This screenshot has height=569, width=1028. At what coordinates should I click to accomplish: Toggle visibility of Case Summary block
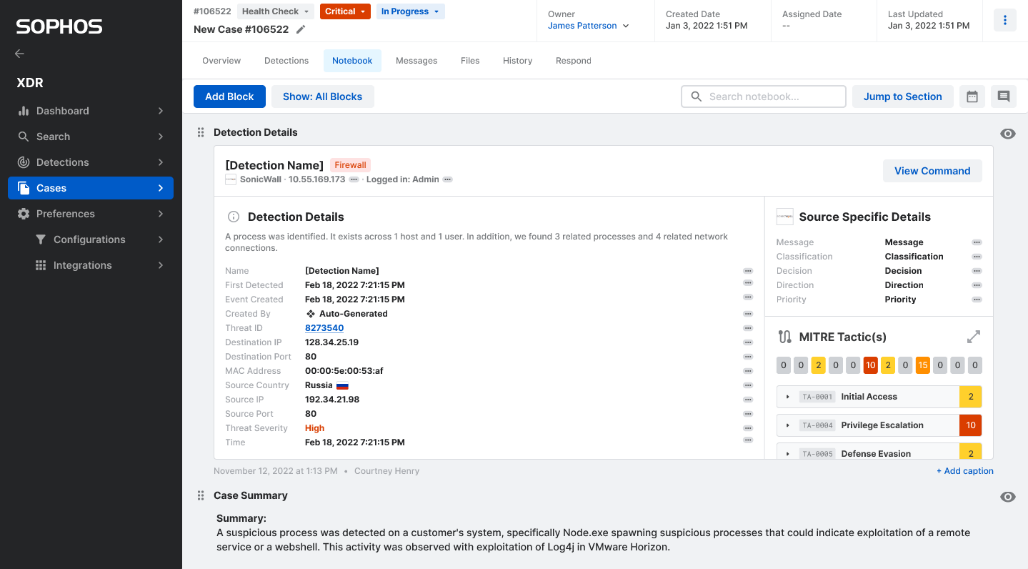tap(1008, 497)
